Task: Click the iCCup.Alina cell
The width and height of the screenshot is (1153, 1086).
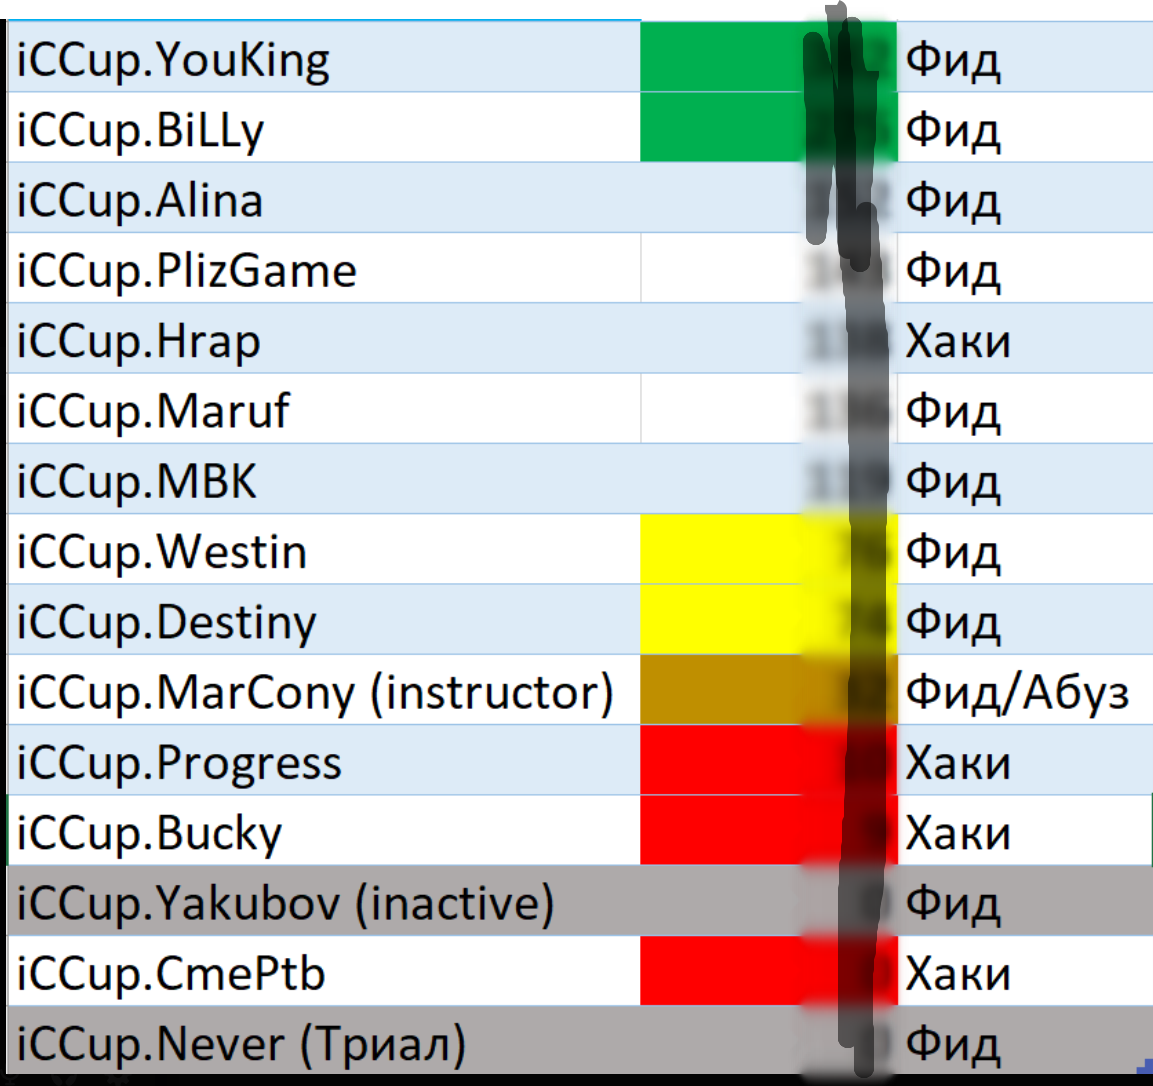Action: pos(324,198)
